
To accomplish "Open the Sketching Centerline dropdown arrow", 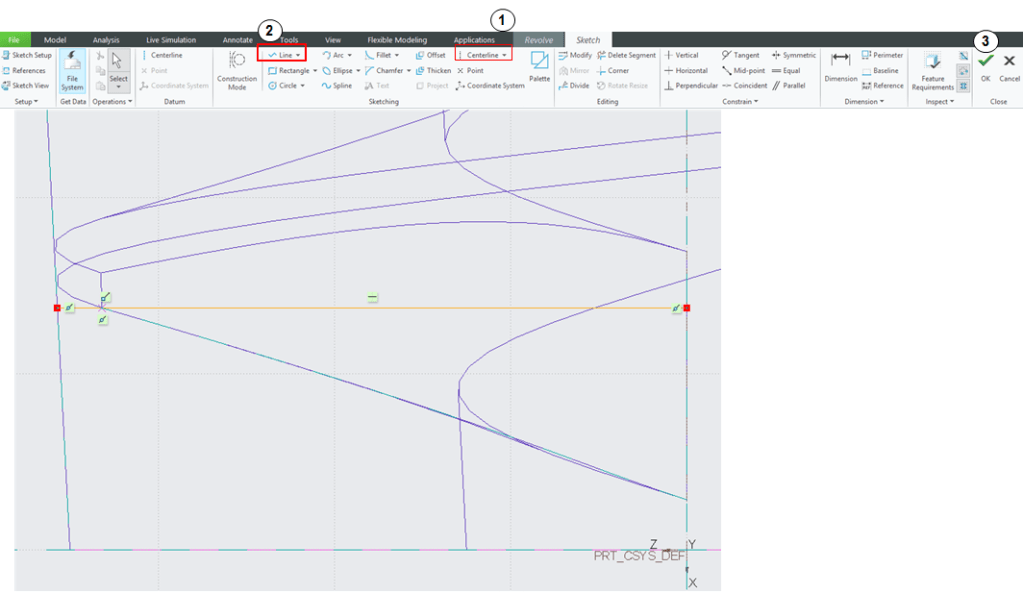I will click(x=505, y=55).
